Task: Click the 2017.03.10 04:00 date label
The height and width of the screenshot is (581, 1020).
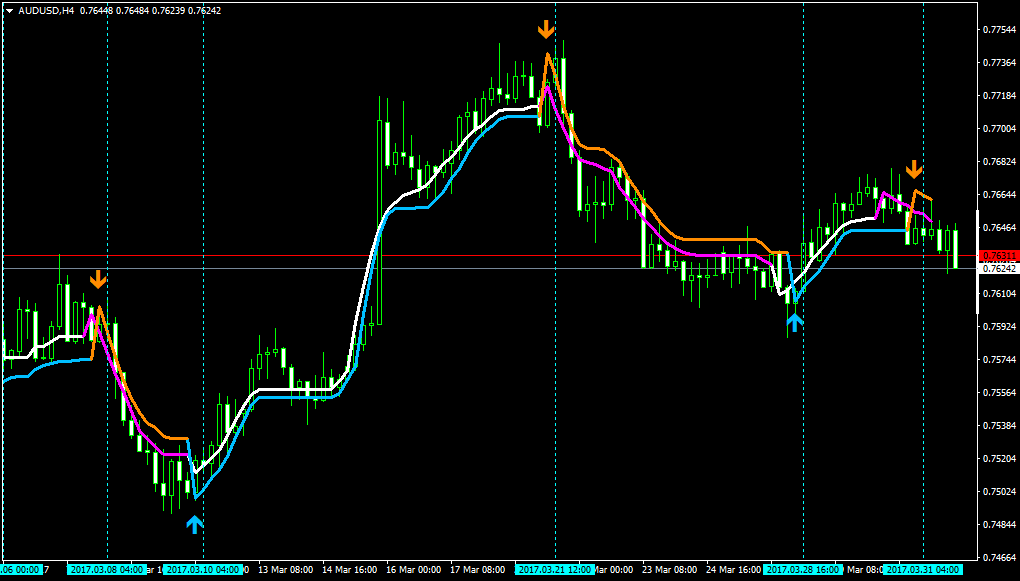Action: point(204,570)
